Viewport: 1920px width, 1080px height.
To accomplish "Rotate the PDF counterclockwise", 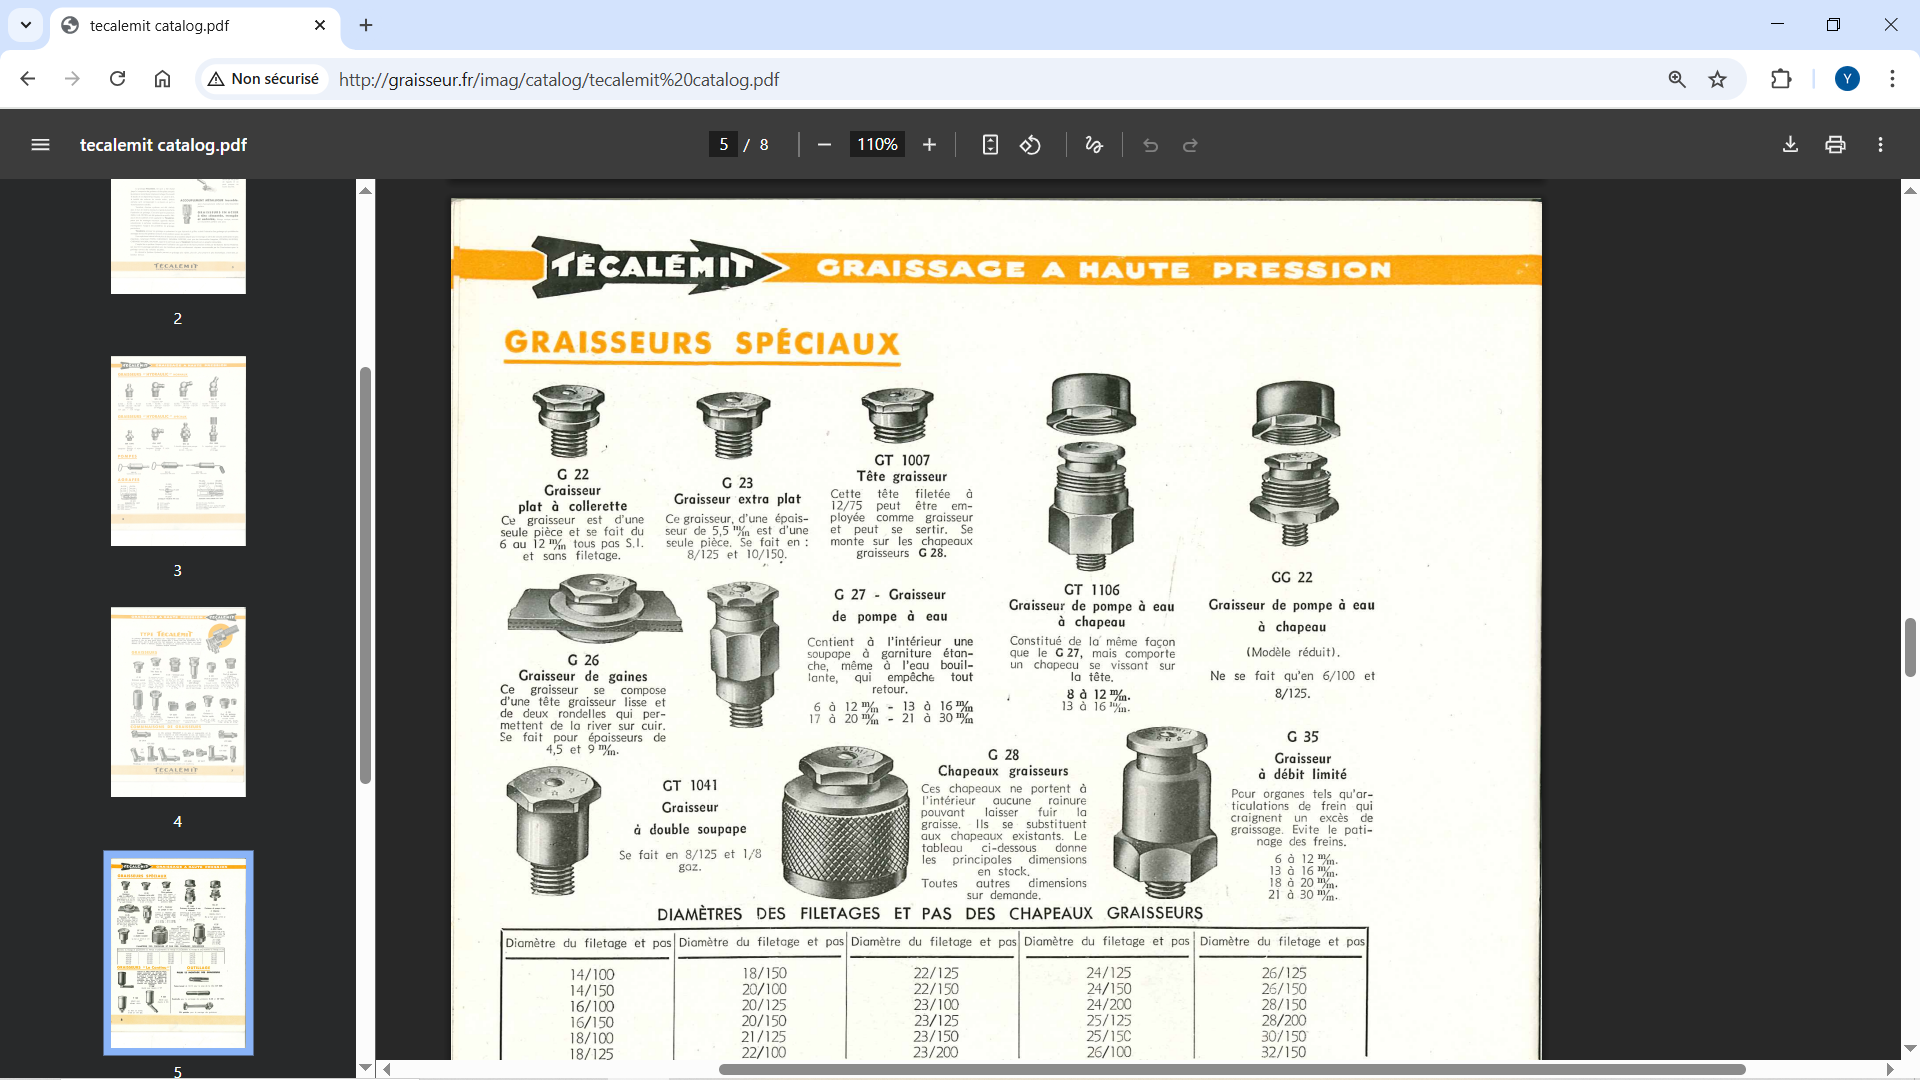I will pyautogui.click(x=1030, y=145).
